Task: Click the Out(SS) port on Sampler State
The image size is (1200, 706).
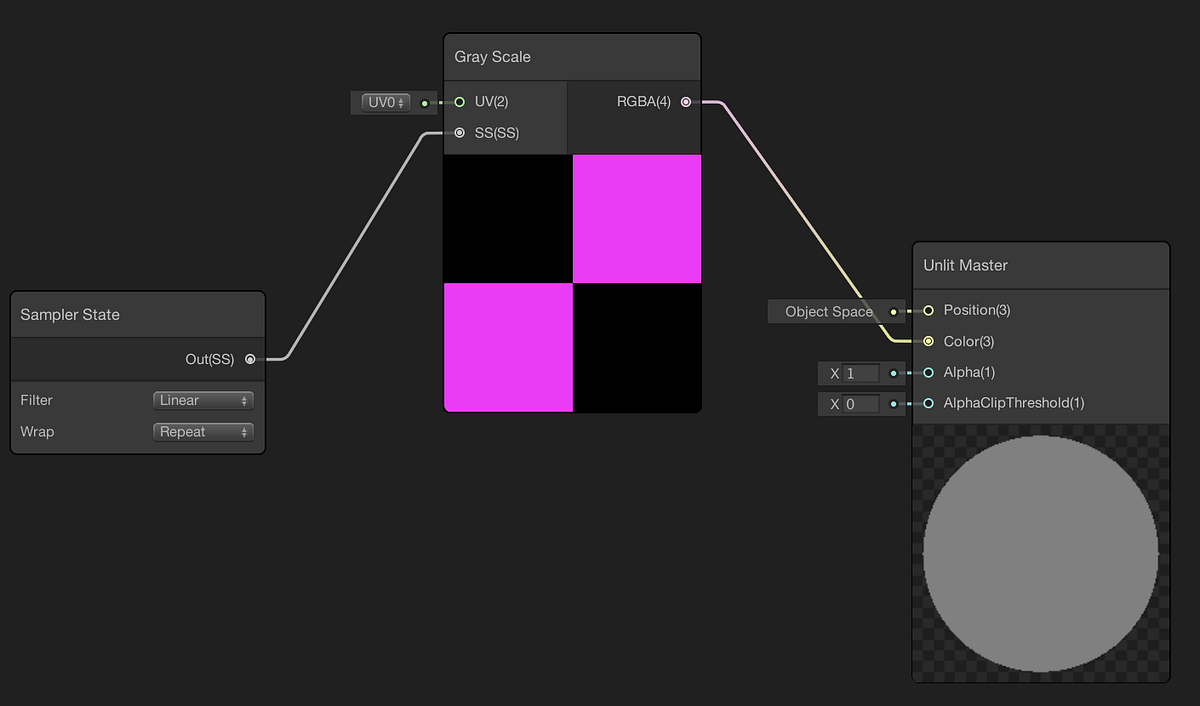Action: coord(250,359)
